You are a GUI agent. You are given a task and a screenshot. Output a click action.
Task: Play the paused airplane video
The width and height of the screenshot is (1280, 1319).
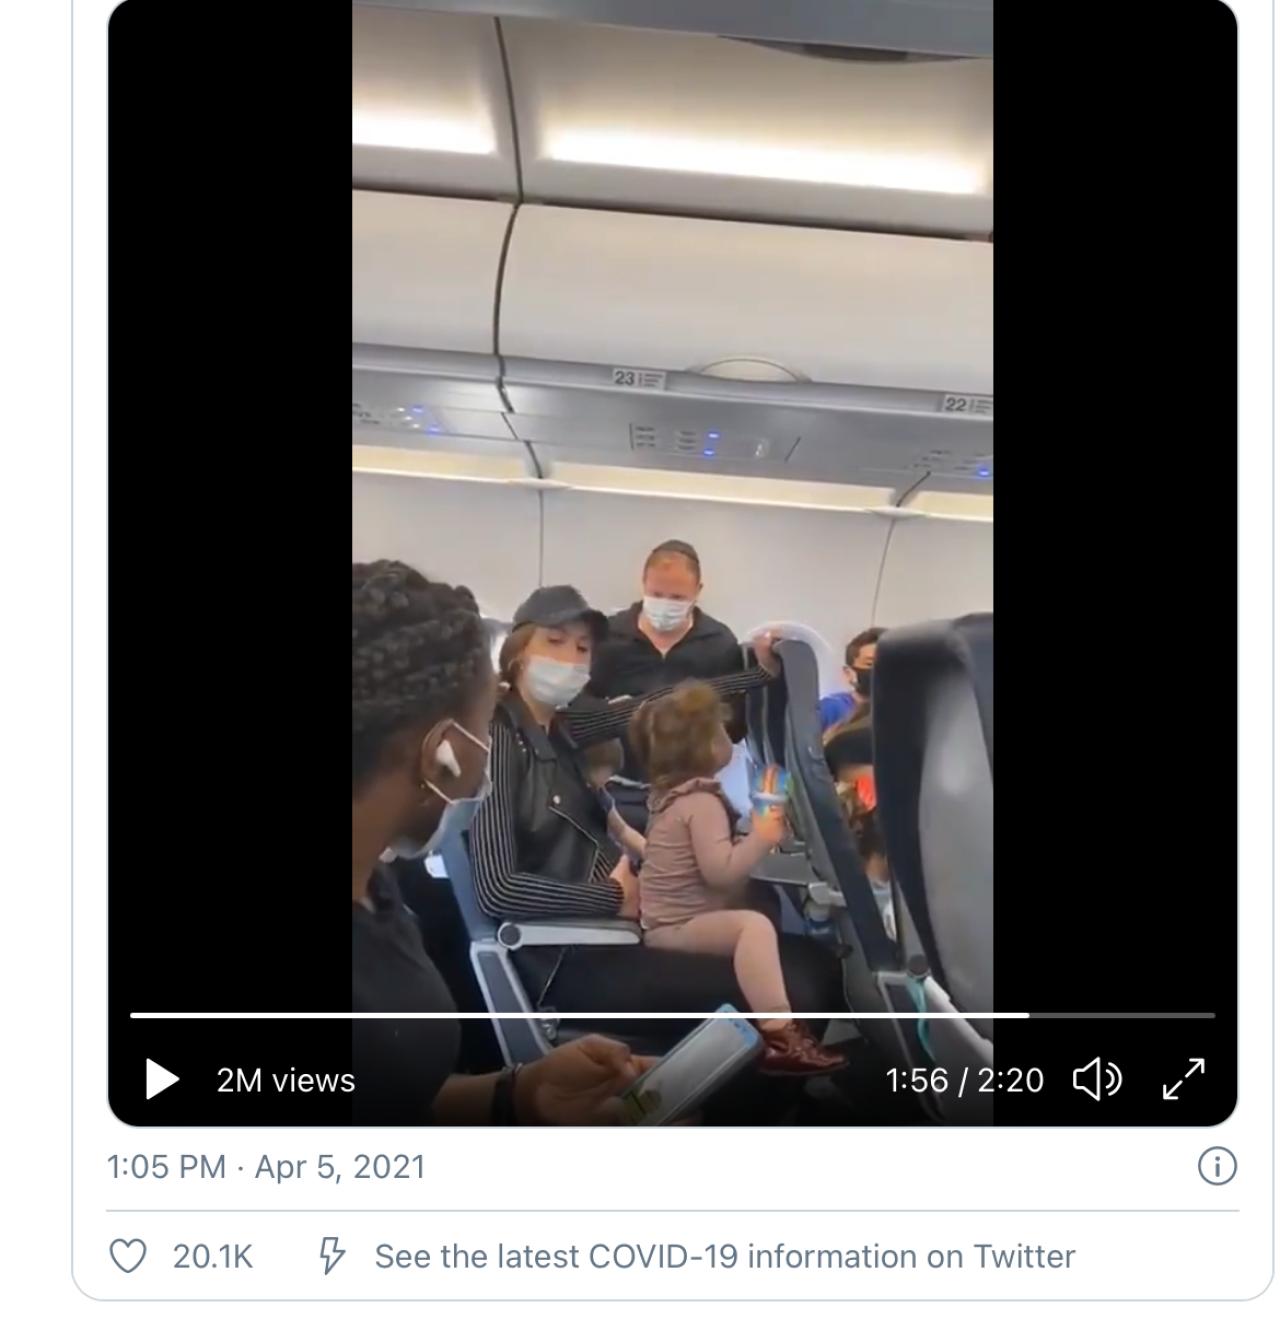pos(161,1080)
